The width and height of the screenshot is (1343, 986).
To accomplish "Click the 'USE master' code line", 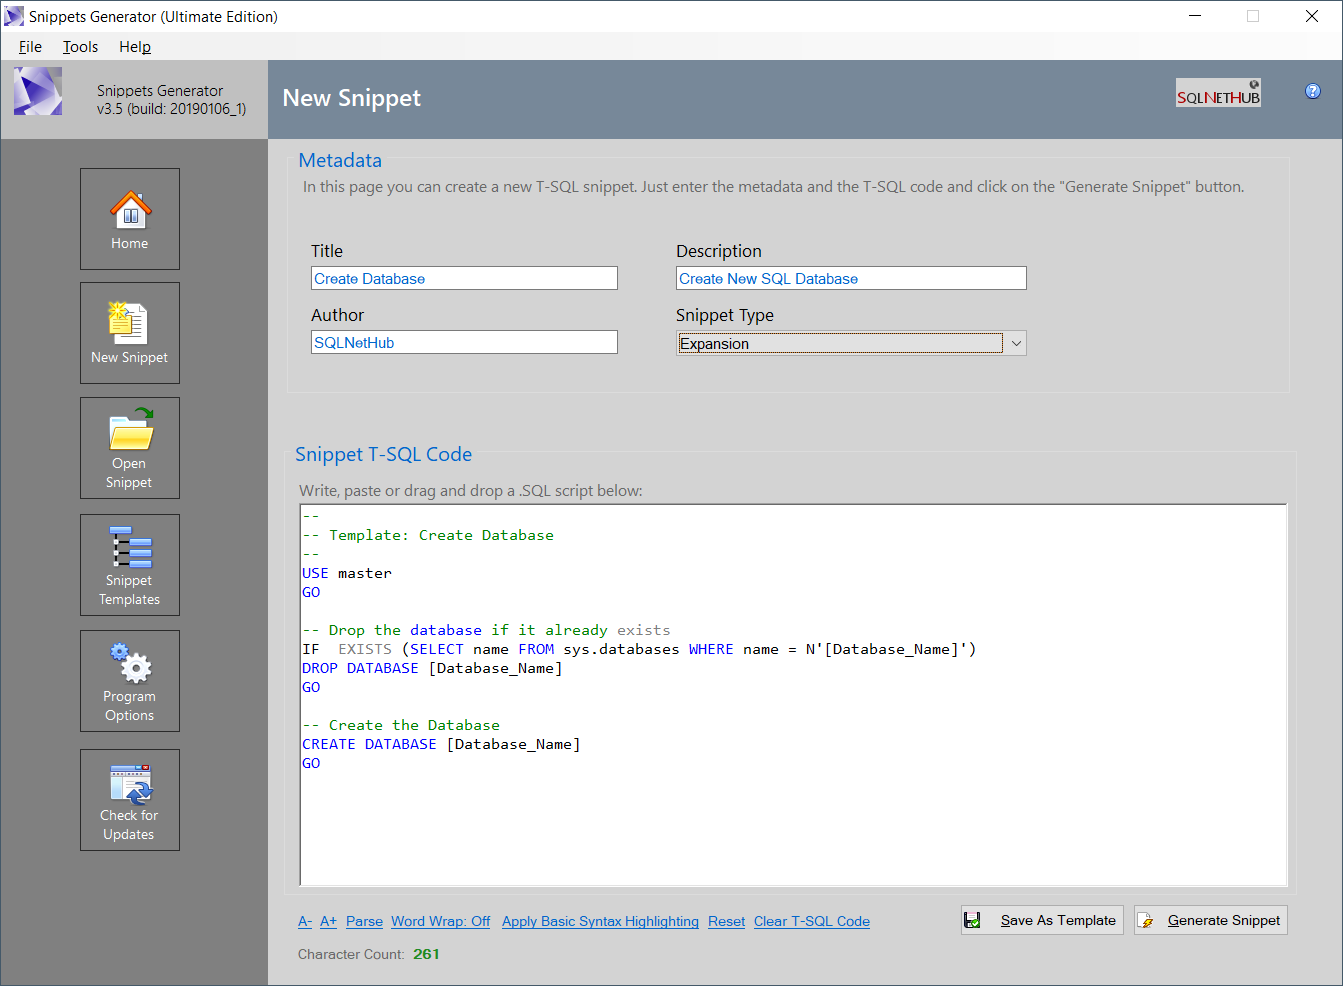I will [x=347, y=573].
